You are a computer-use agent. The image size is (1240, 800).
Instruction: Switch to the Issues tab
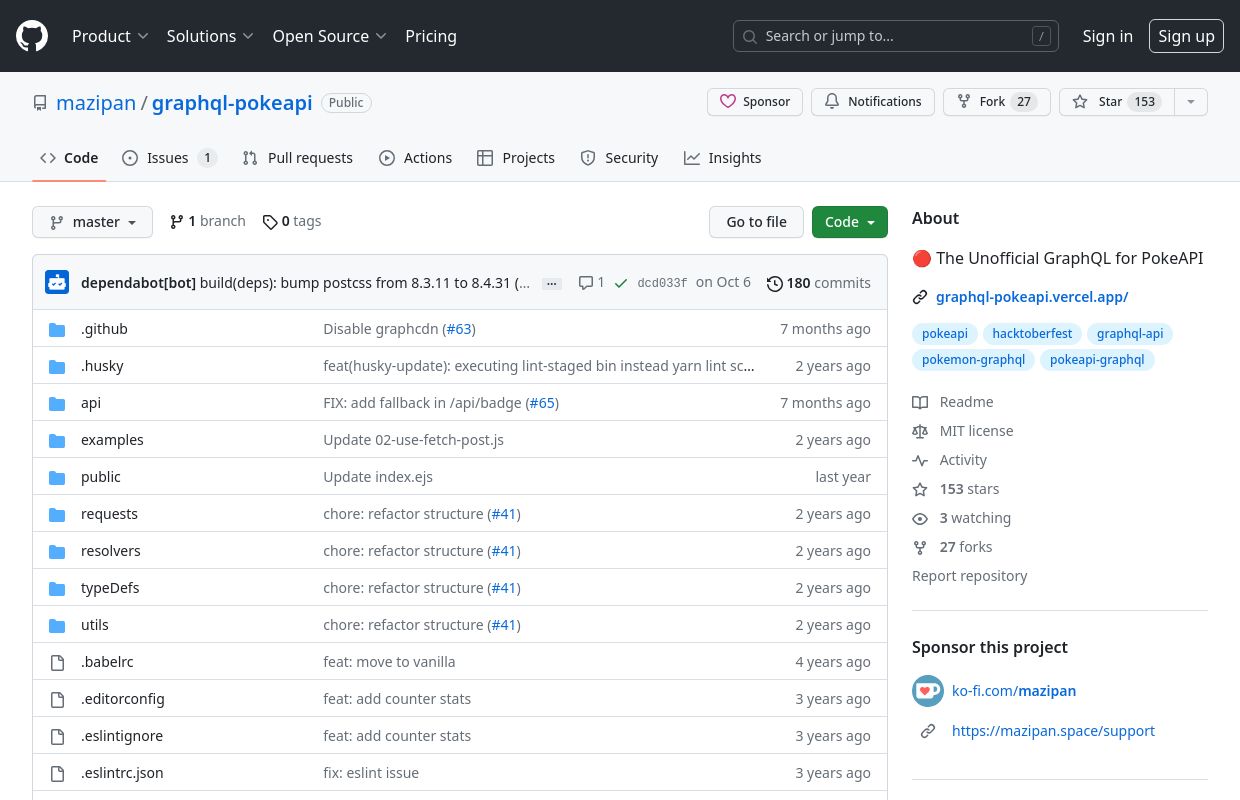[x=169, y=158]
